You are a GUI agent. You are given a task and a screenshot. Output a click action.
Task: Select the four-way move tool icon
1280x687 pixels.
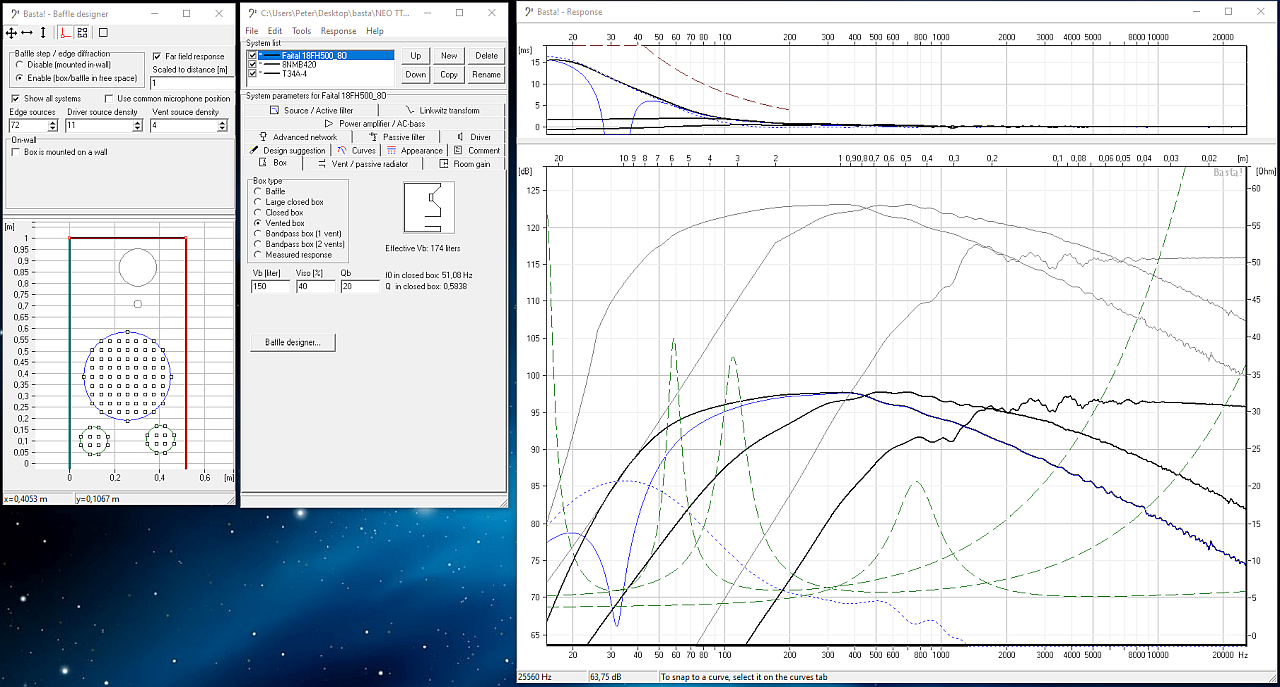pyautogui.click(x=12, y=33)
